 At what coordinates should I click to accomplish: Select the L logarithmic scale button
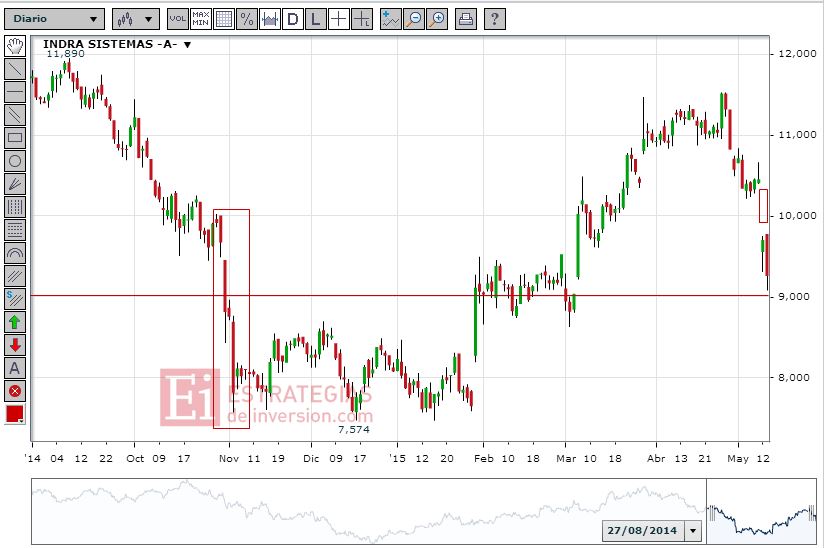pyautogui.click(x=316, y=19)
